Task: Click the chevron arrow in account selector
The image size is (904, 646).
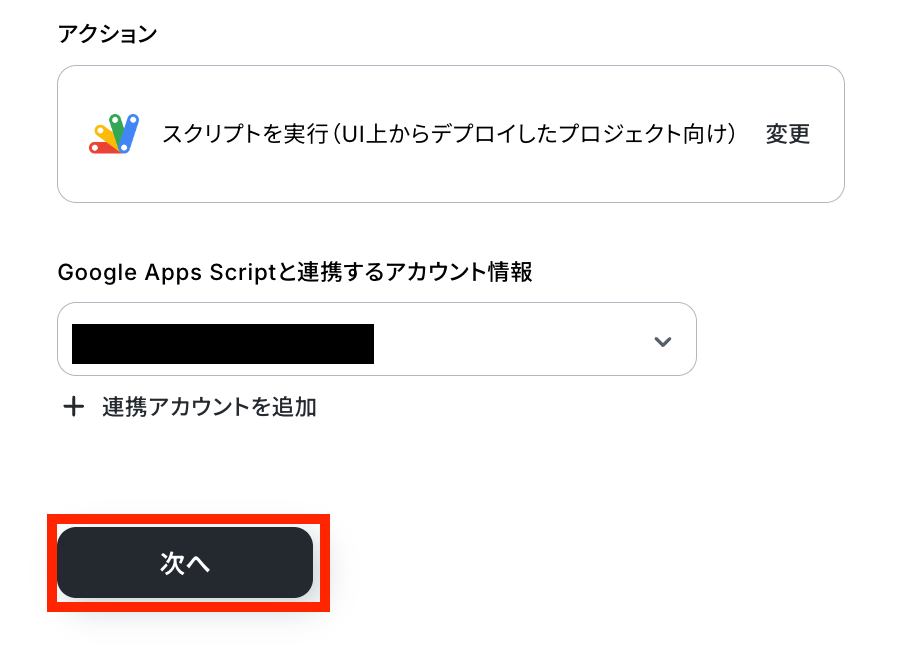Action: (x=662, y=341)
